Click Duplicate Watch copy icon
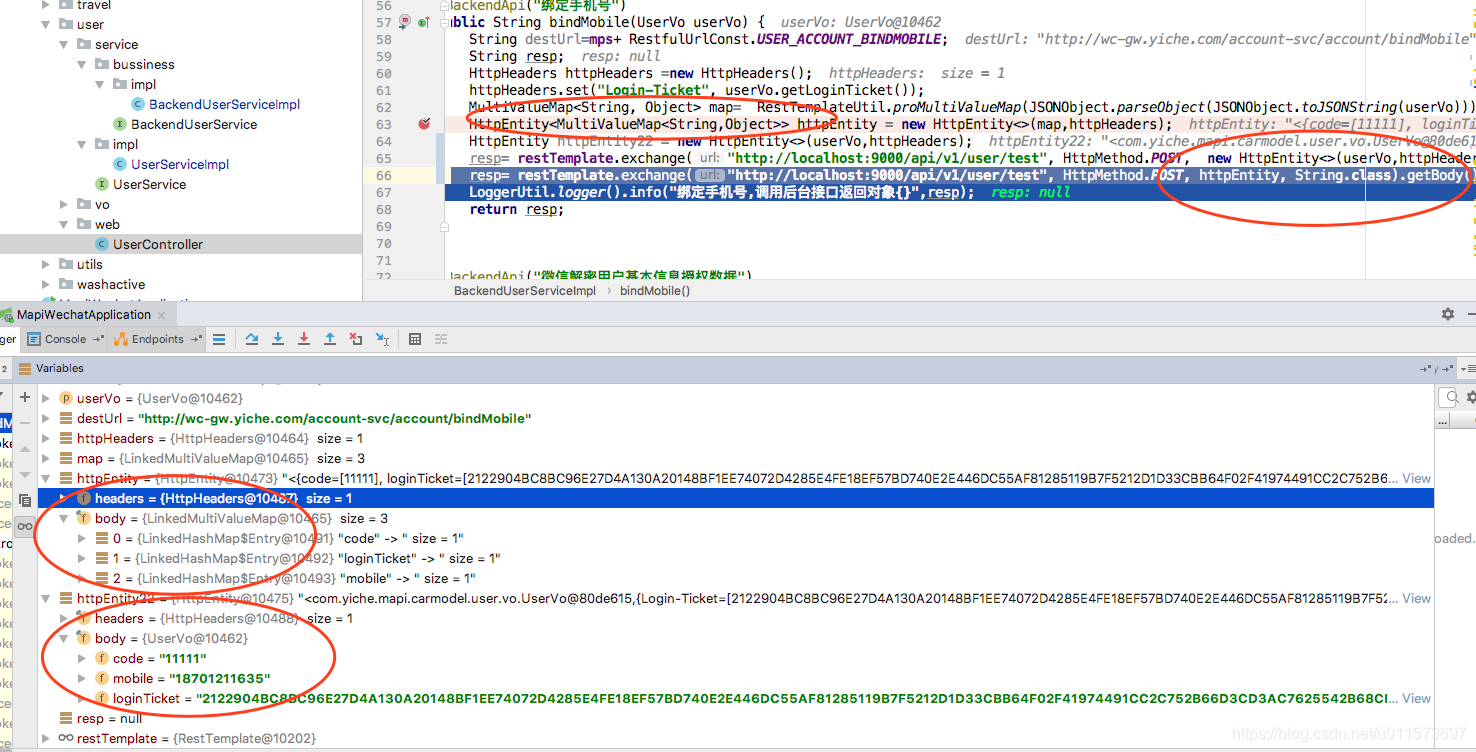The width and height of the screenshot is (1476, 752). pyautogui.click(x=25, y=500)
